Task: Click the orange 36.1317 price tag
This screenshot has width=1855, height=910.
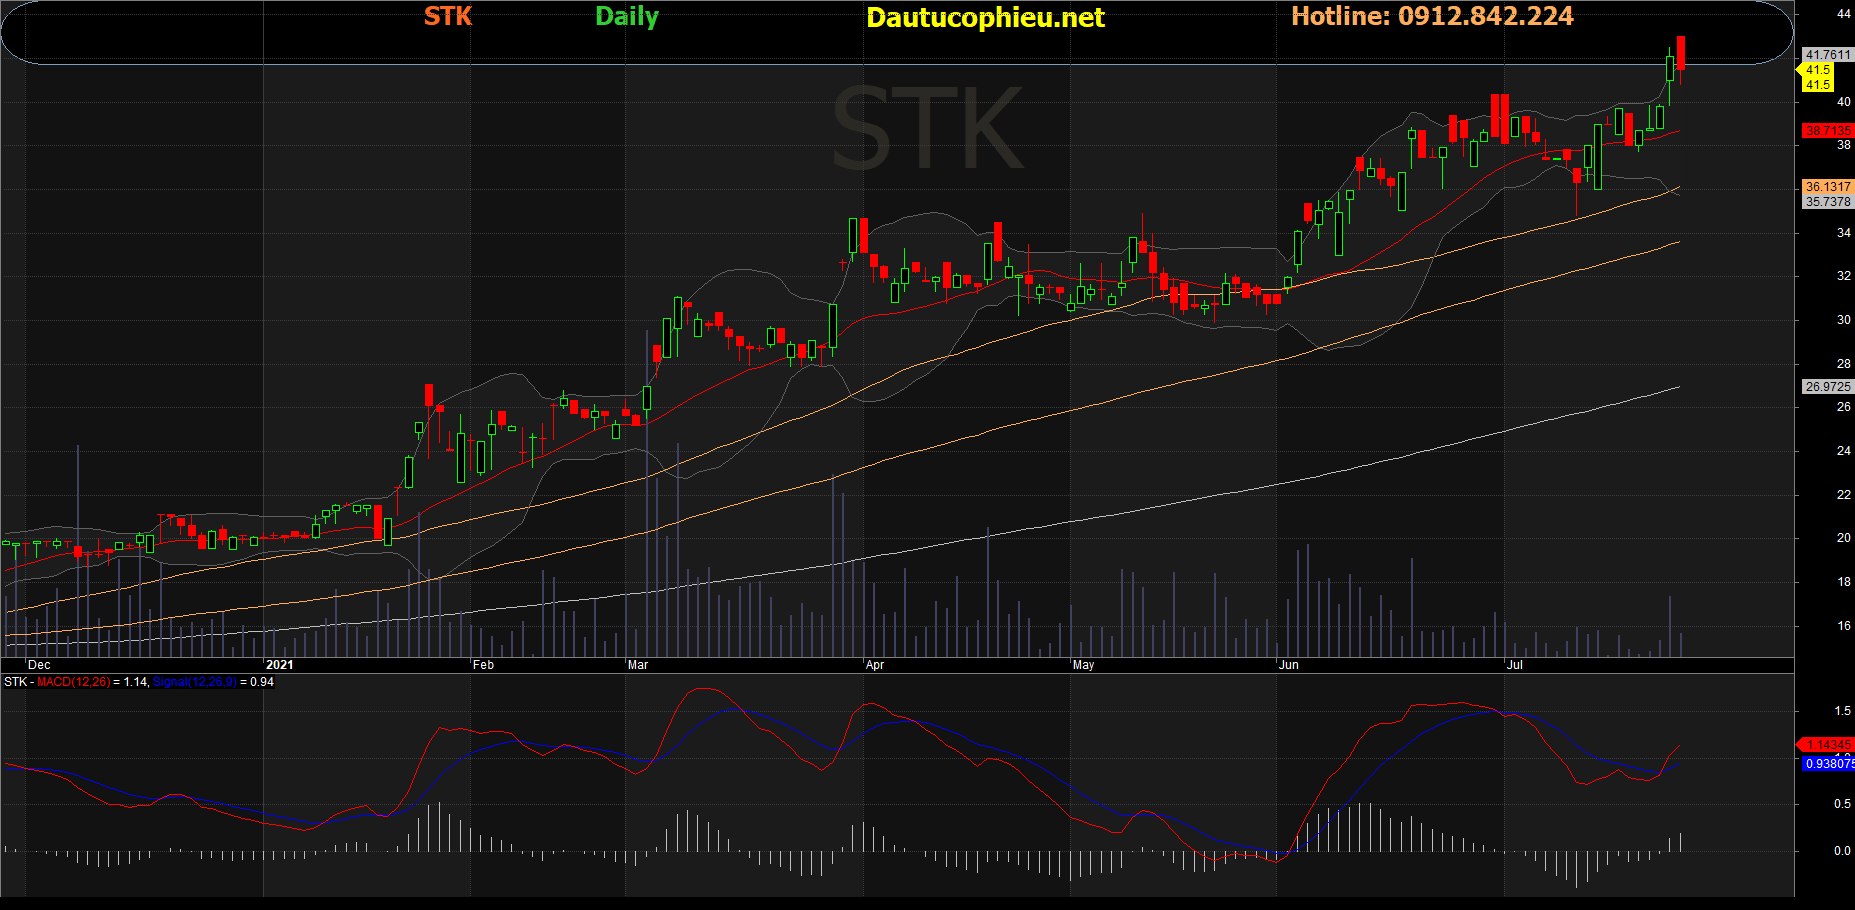Action: point(1827,187)
